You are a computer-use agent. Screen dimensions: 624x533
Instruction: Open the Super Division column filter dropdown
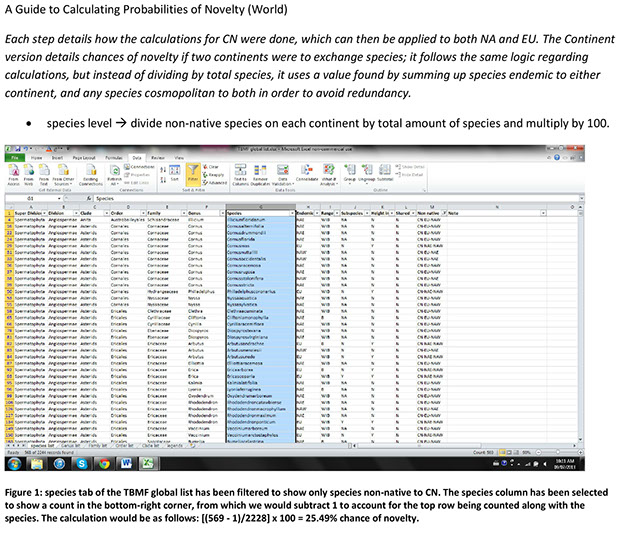(x=45, y=213)
